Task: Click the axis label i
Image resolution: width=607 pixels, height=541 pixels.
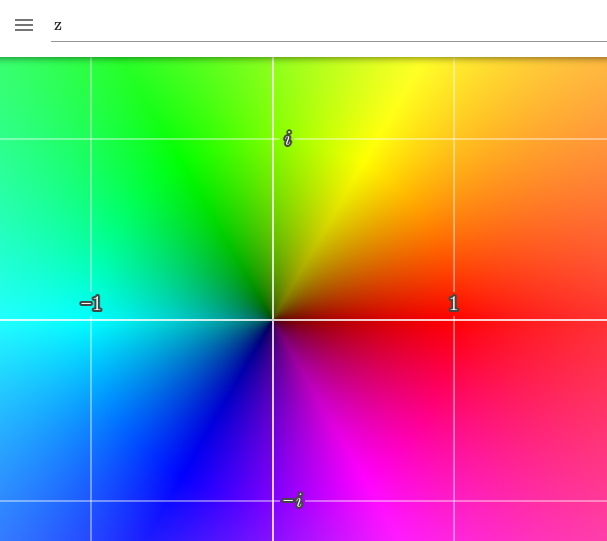Action: [x=288, y=138]
